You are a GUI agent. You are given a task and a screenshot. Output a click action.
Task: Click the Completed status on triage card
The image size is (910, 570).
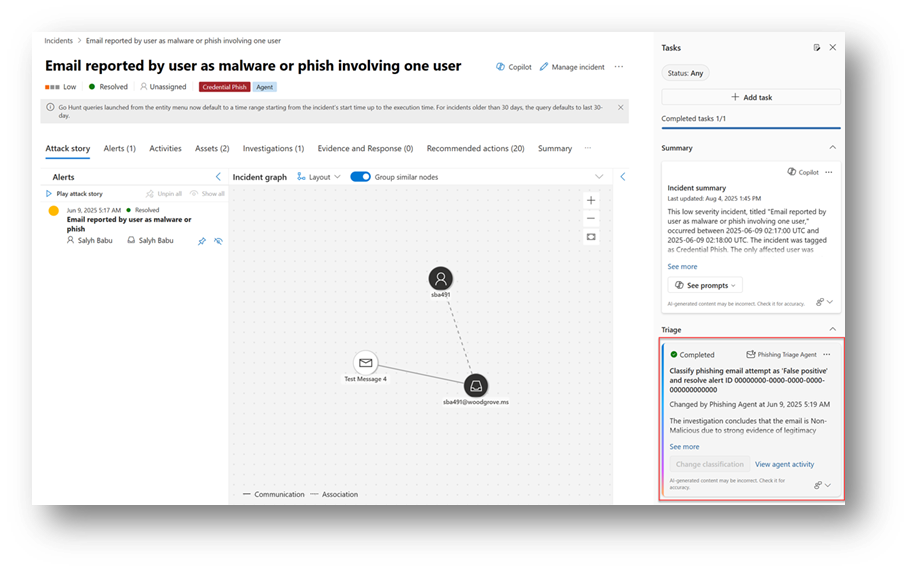(692, 355)
